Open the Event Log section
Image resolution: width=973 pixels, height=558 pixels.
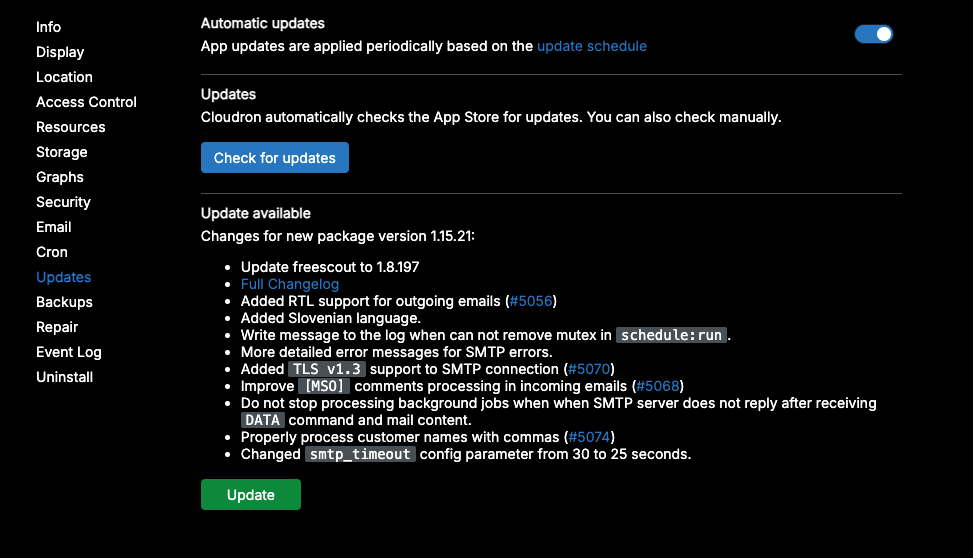69,352
